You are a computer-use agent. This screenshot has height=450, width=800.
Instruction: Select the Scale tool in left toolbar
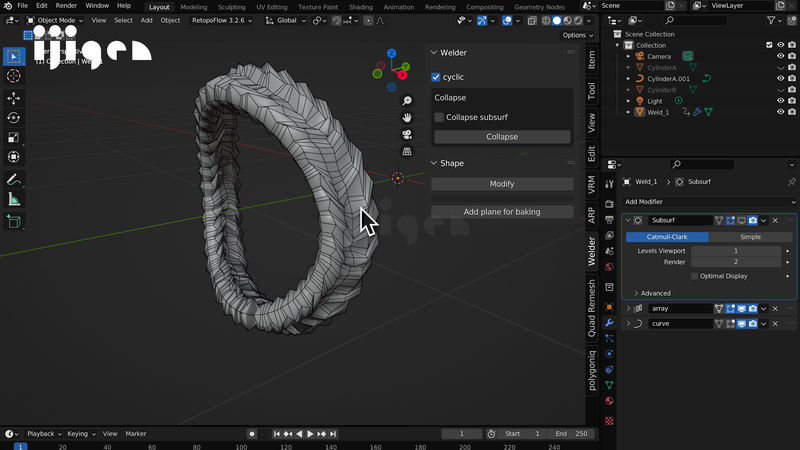(x=14, y=137)
